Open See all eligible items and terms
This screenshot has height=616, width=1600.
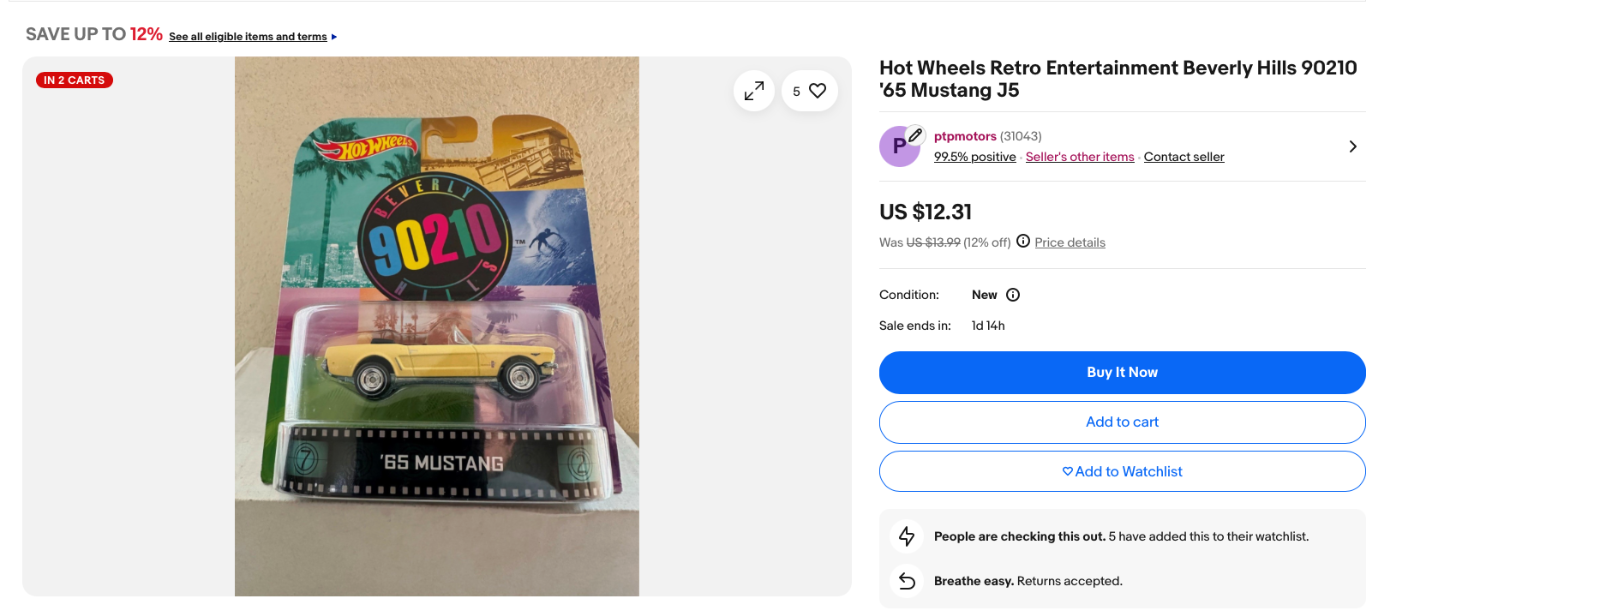(248, 37)
